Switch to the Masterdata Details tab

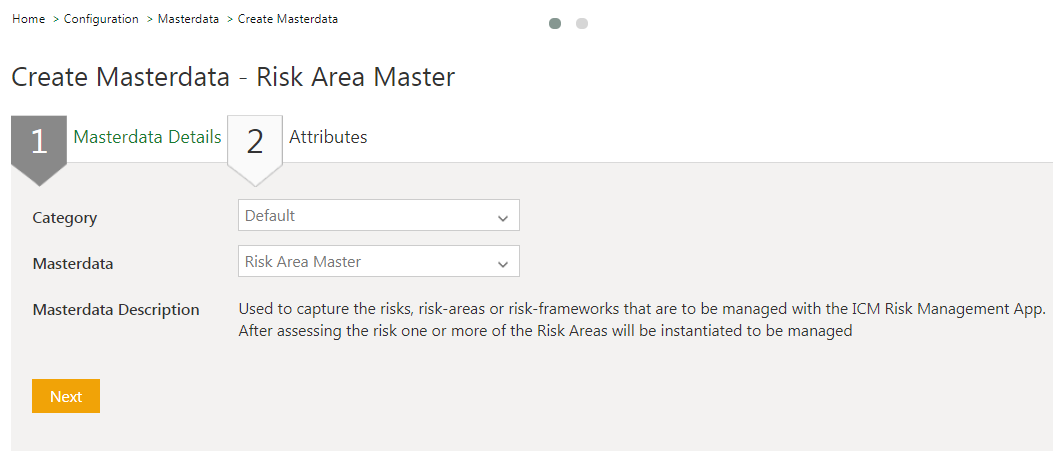point(147,137)
